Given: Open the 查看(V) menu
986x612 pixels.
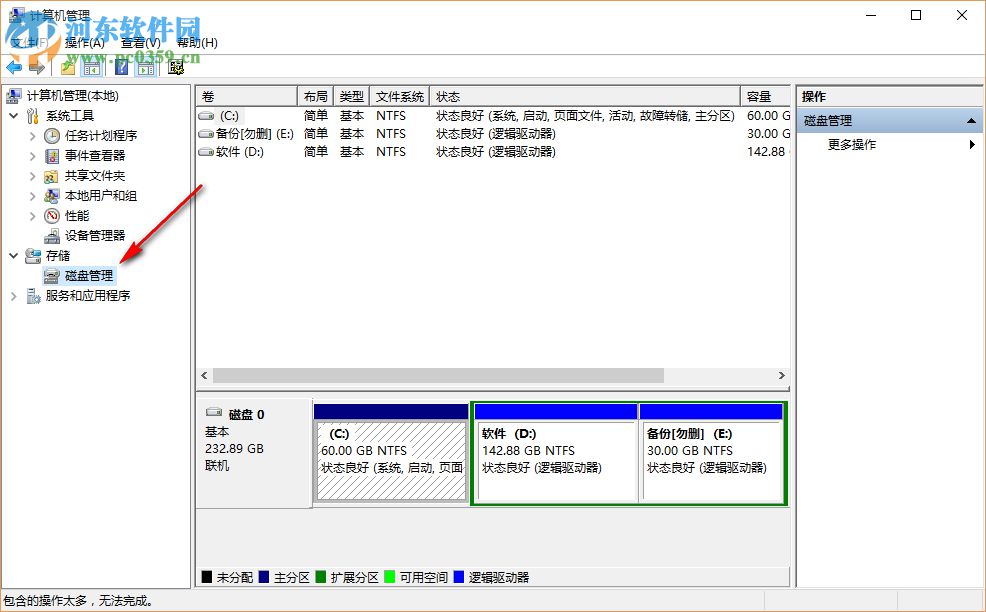Looking at the screenshot, I should pos(138,43).
